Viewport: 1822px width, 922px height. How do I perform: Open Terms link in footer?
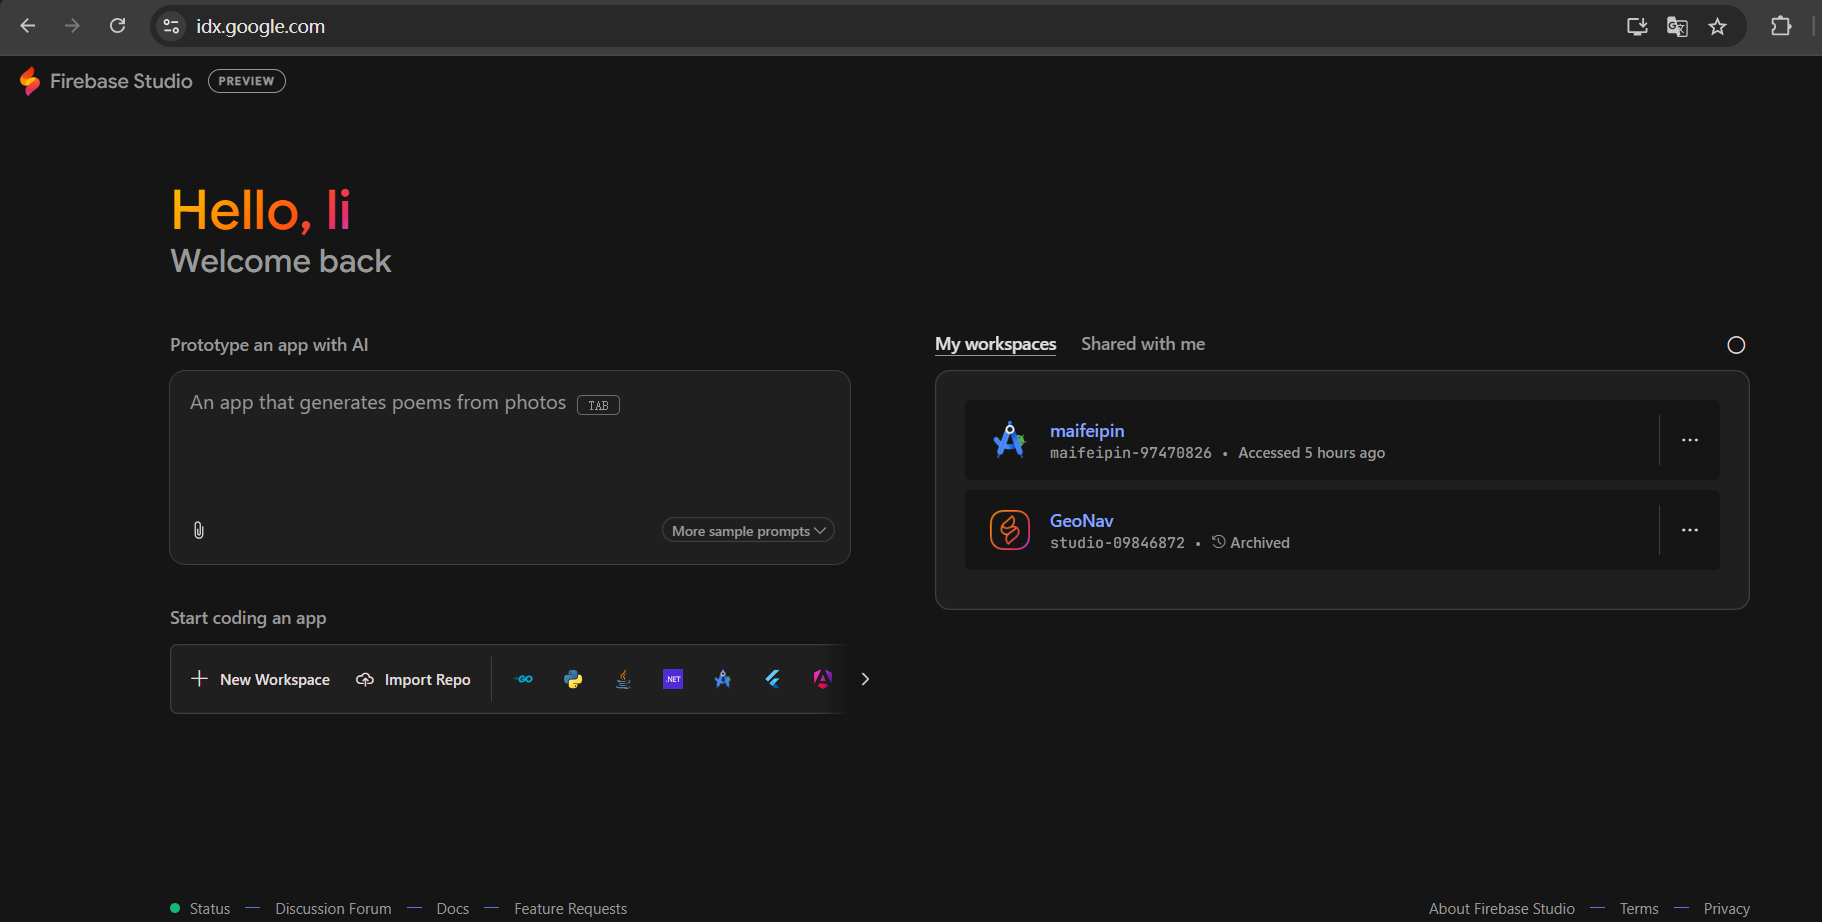pos(1639,909)
